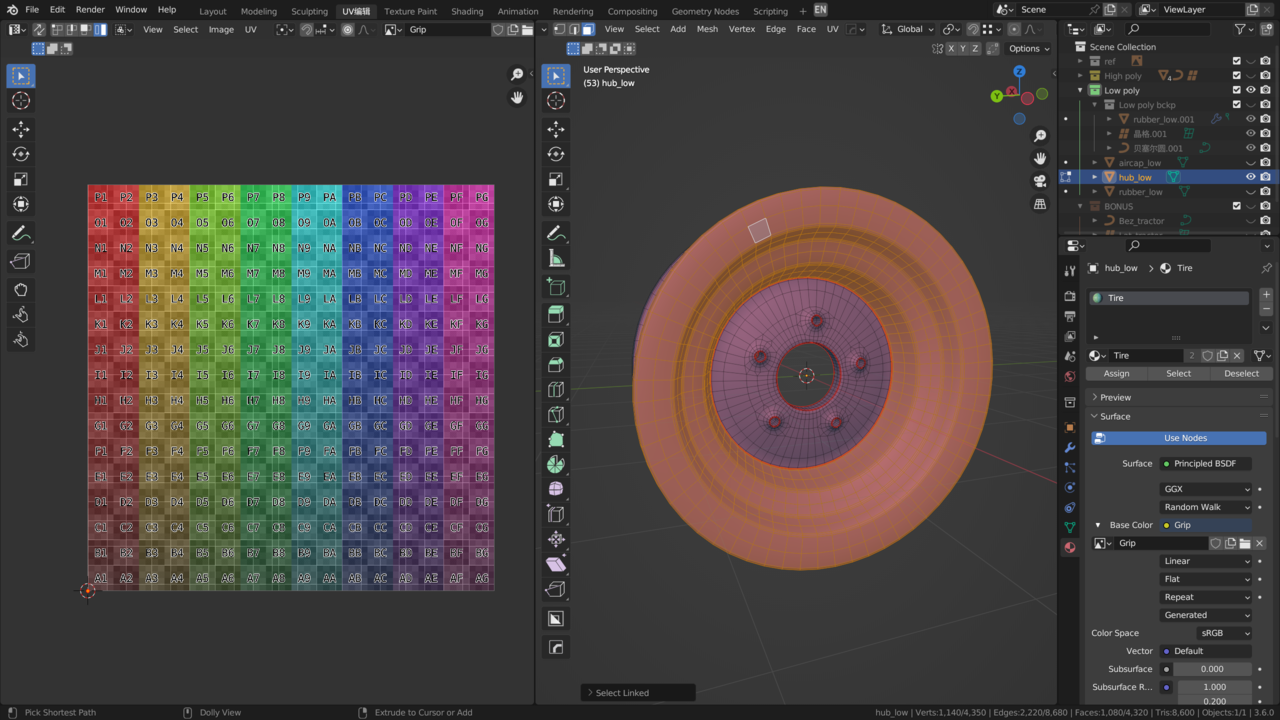Select the Rotate tool in UV editor
The image size is (1280, 720).
(x=21, y=154)
